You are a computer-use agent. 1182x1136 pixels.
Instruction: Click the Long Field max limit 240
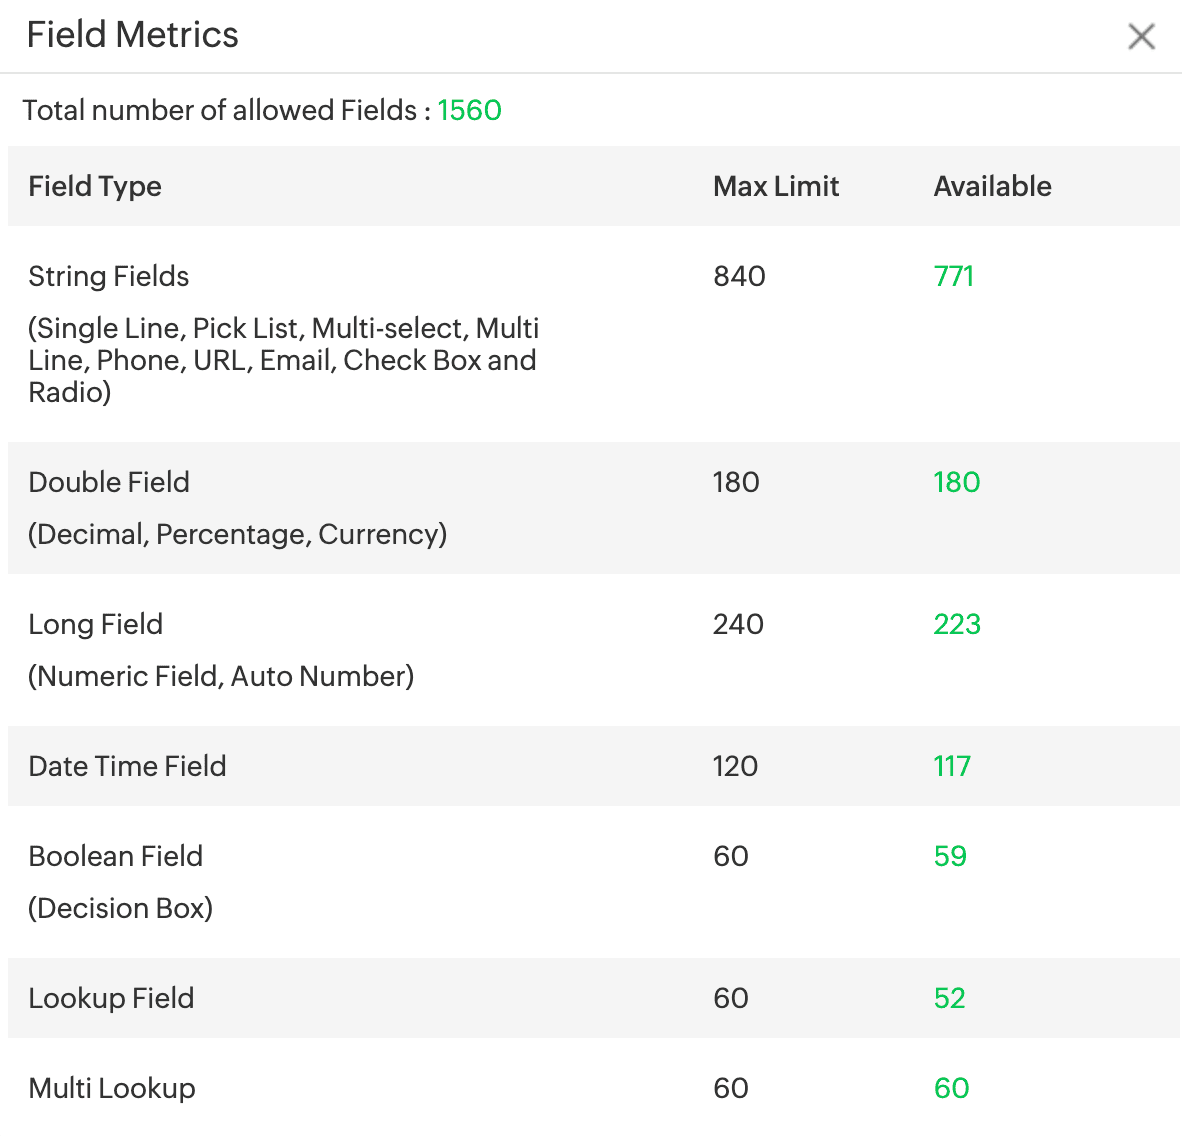(x=738, y=624)
